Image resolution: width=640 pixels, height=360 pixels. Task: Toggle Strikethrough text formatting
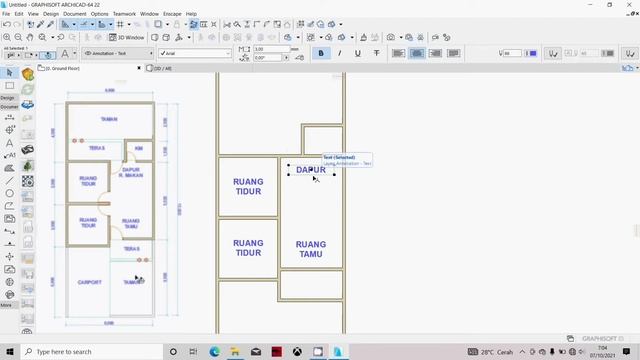click(376, 53)
